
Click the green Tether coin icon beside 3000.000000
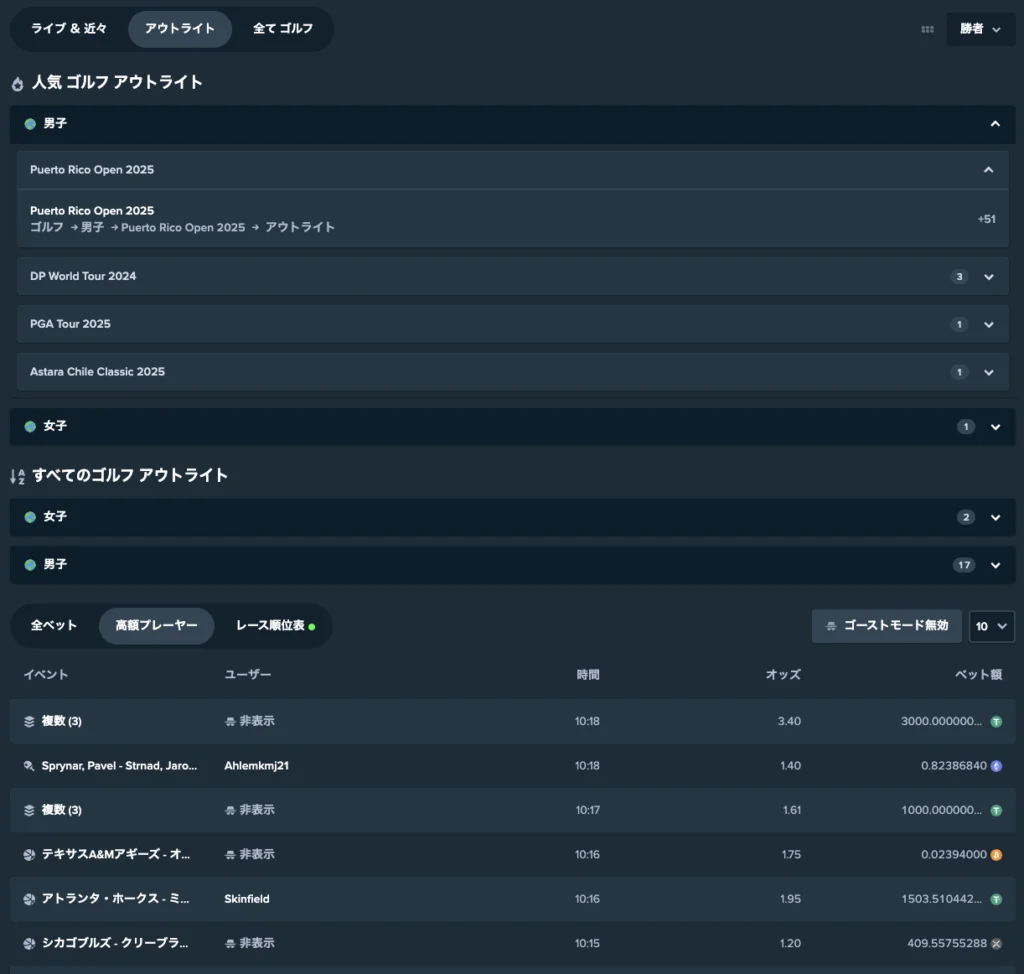996,722
